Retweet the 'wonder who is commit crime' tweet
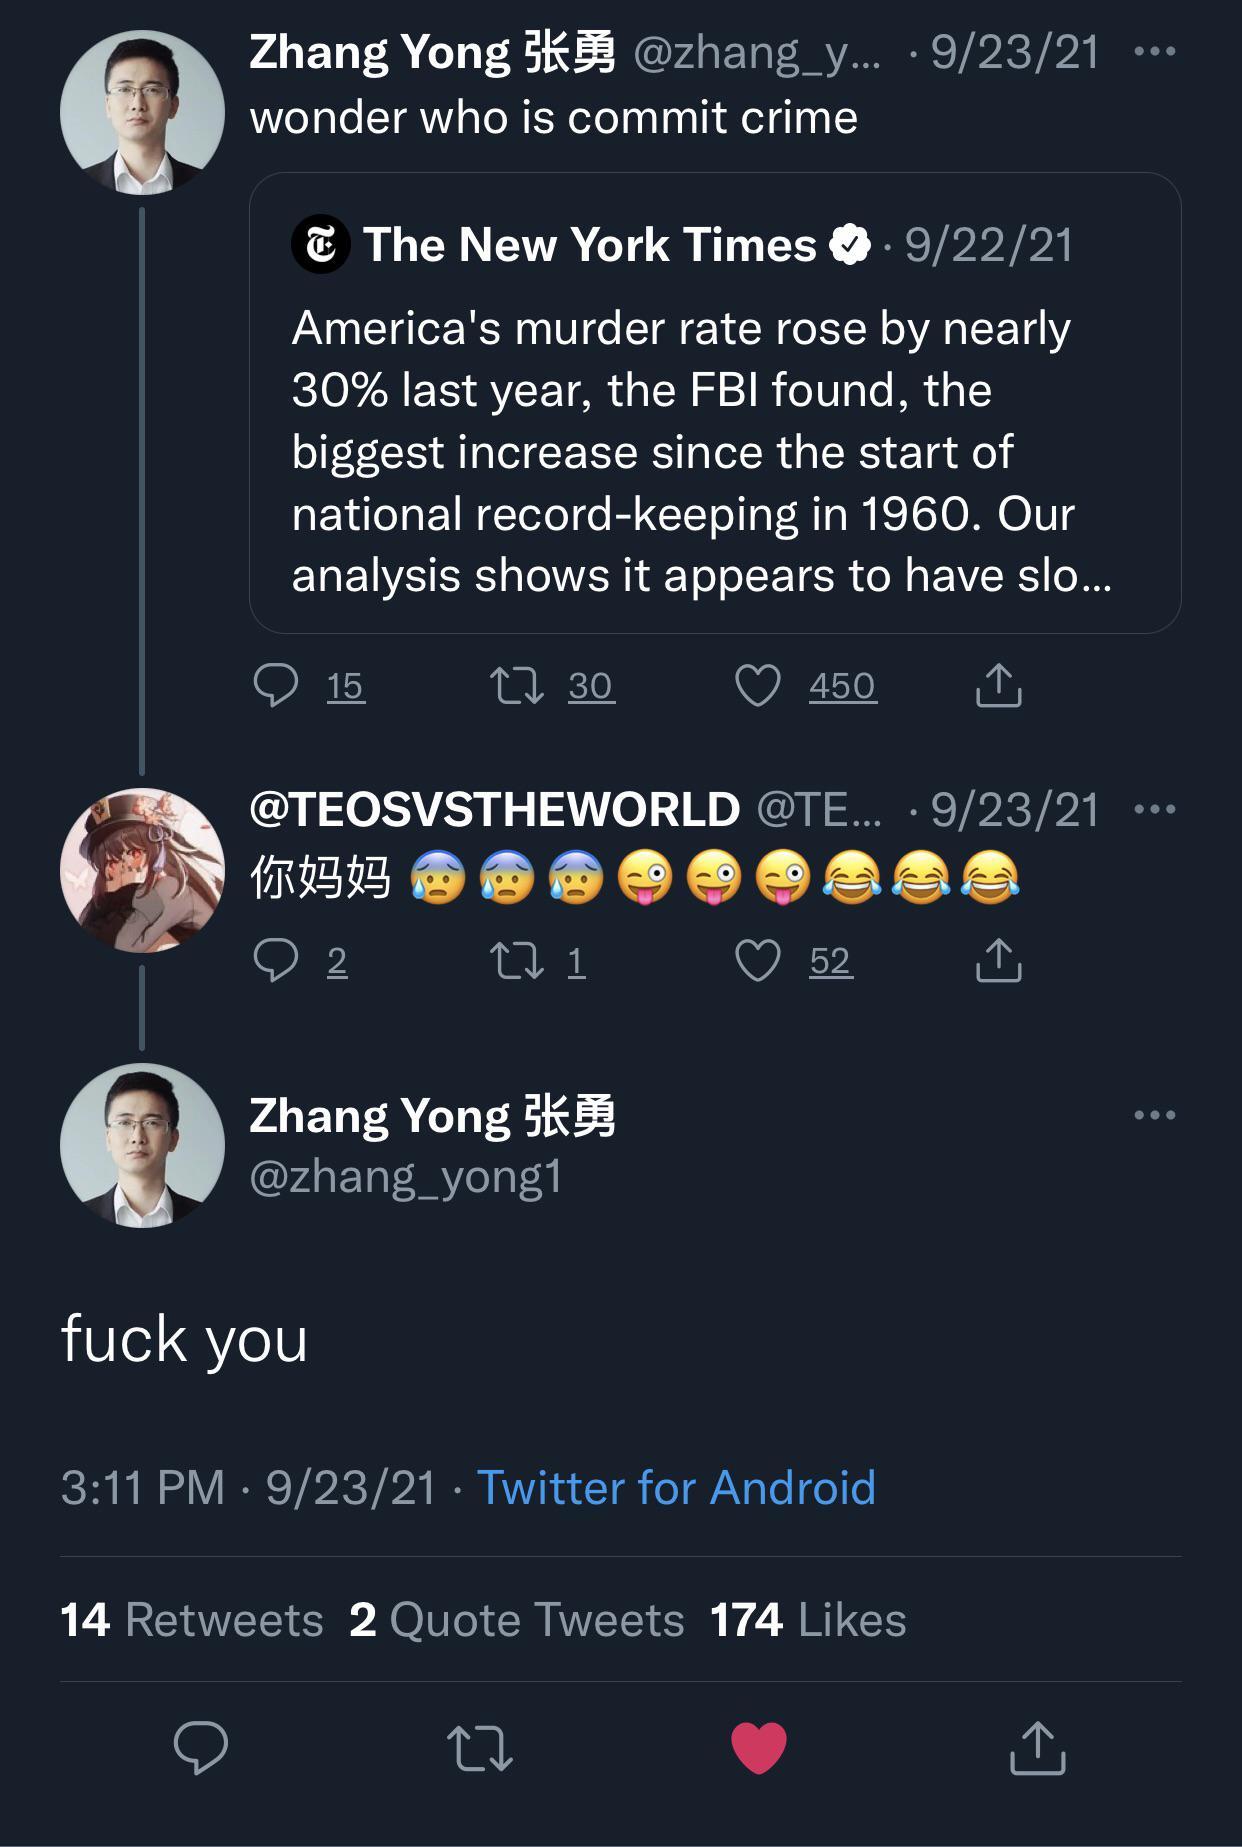The image size is (1242, 1847). click(x=517, y=686)
